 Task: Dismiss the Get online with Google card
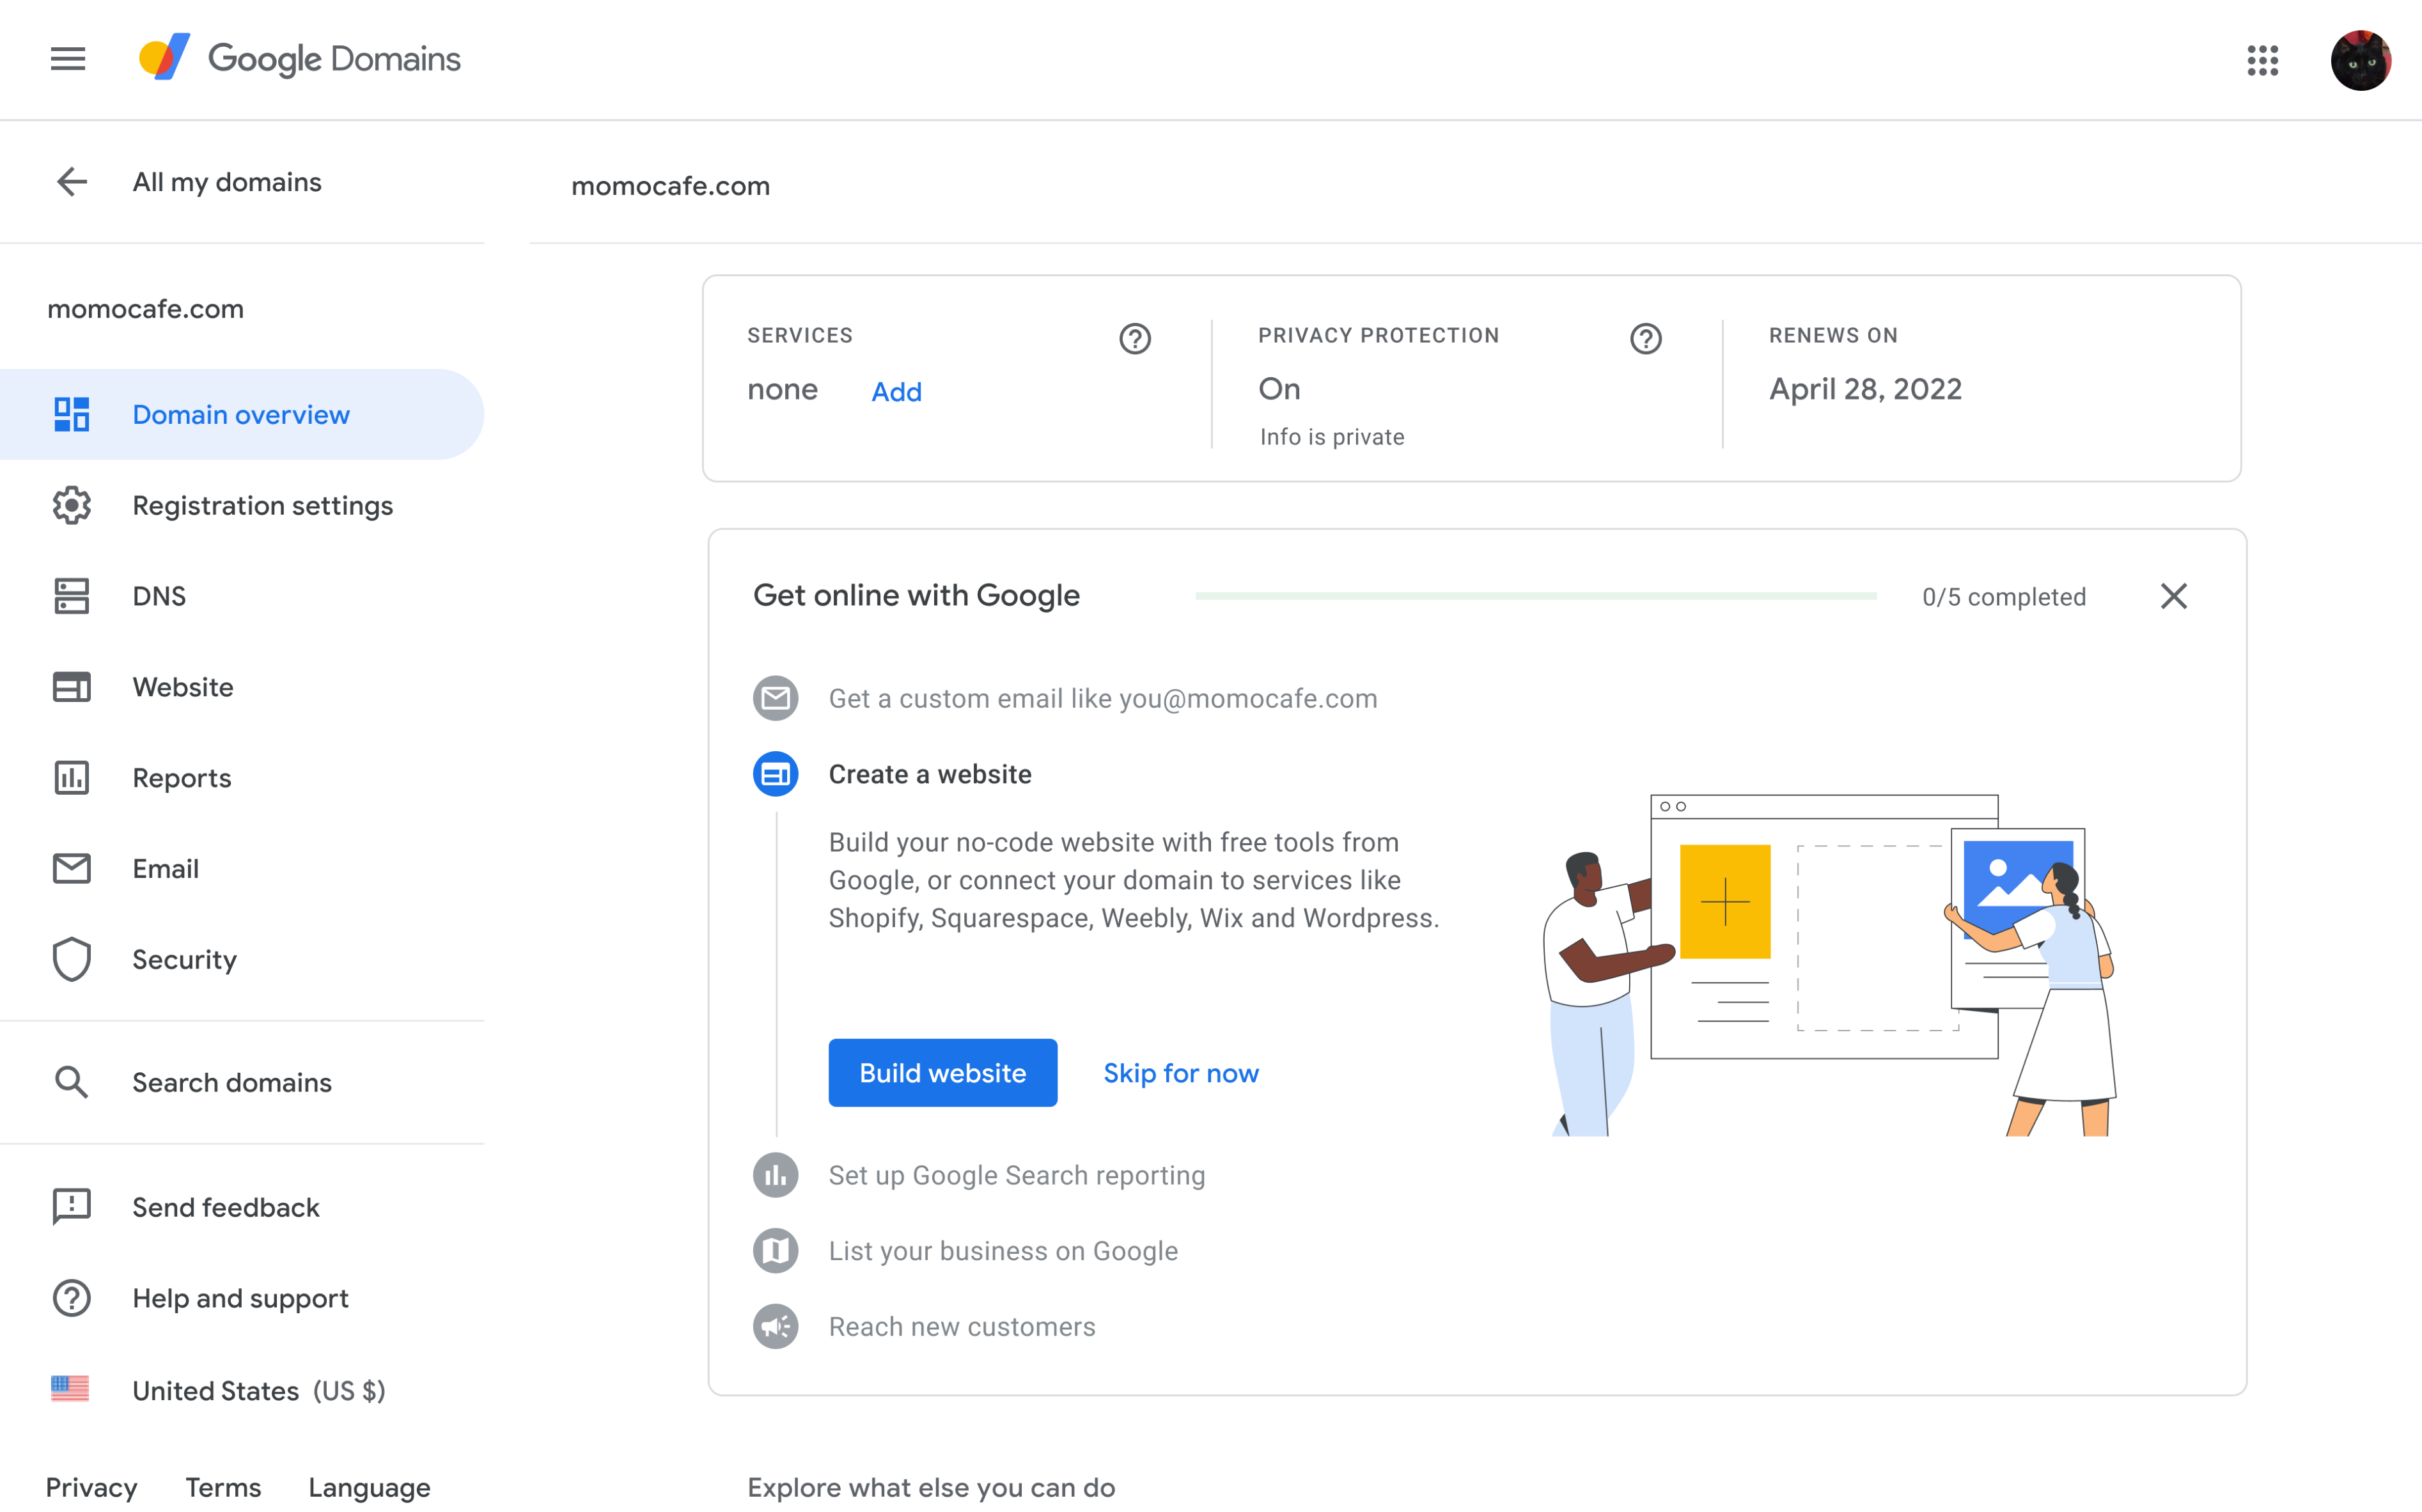(2174, 596)
